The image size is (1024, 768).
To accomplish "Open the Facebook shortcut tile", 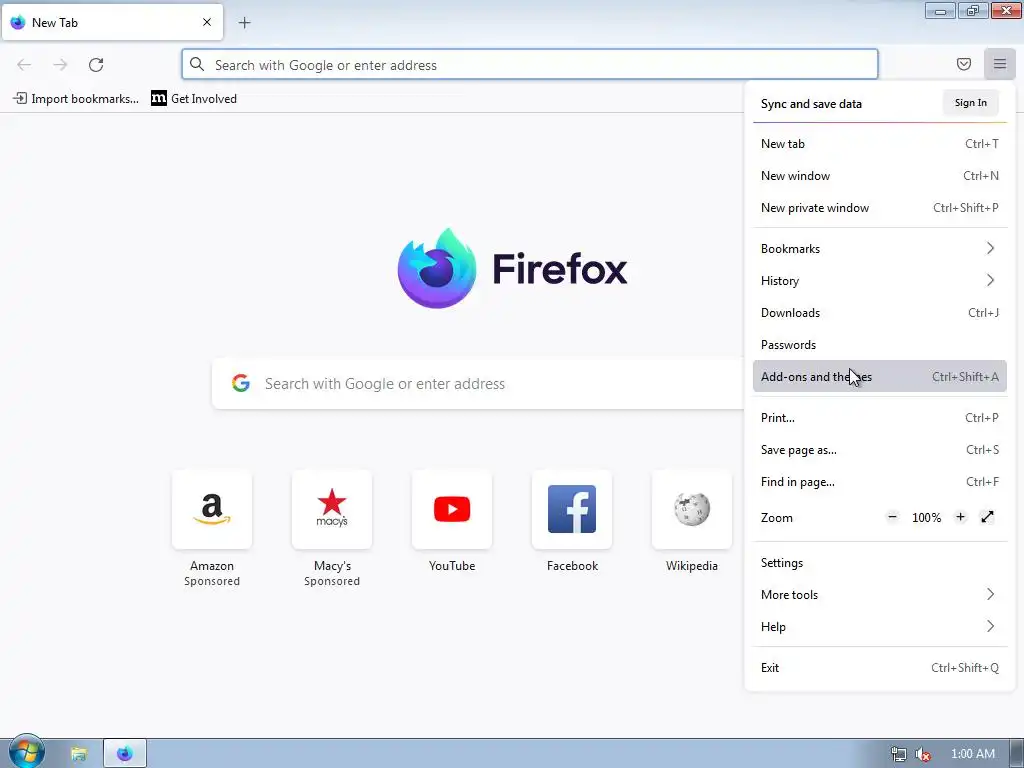I will pyautogui.click(x=572, y=509).
